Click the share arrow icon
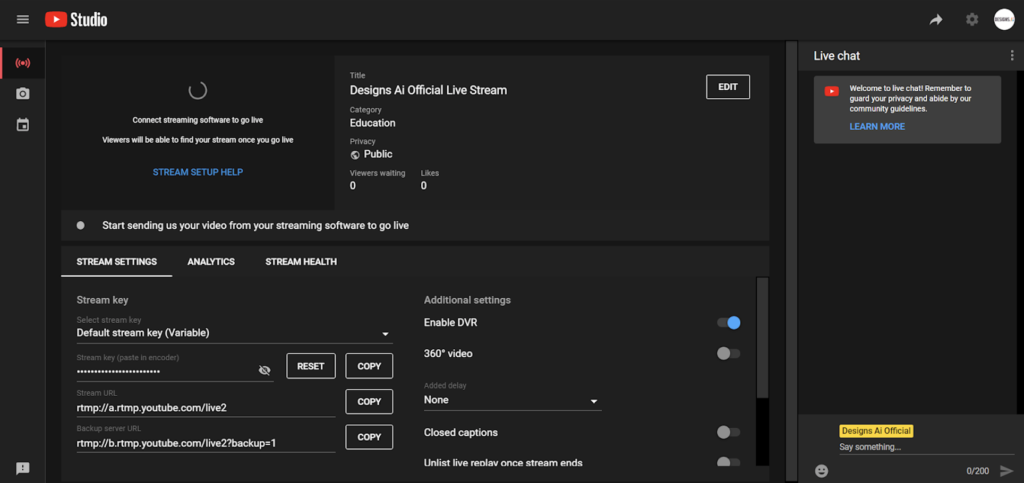Screen dimensions: 1024x483 tap(936, 19)
